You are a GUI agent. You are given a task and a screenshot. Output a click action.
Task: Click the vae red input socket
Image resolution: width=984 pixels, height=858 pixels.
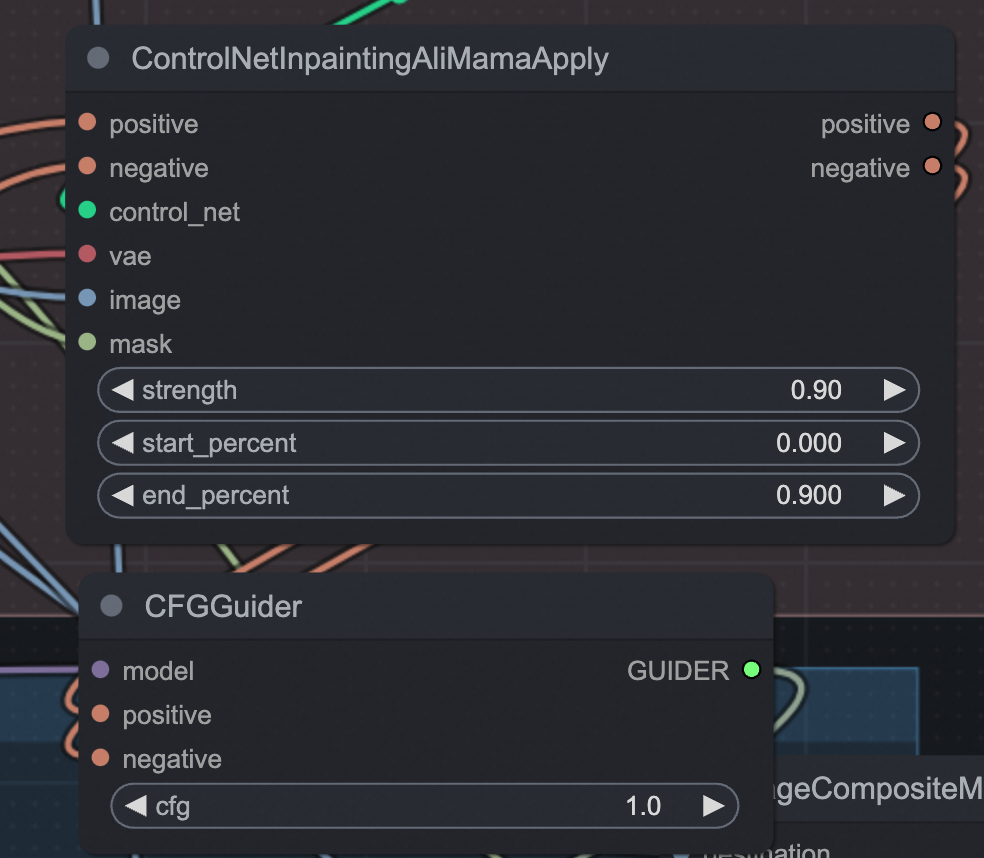[87, 255]
